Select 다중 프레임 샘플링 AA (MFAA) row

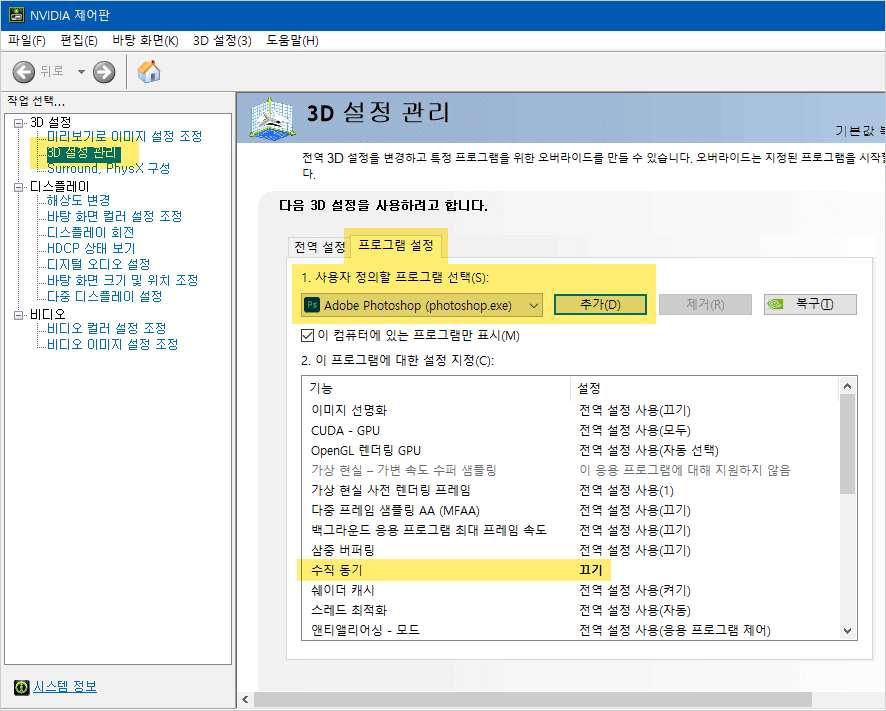tap(571, 510)
